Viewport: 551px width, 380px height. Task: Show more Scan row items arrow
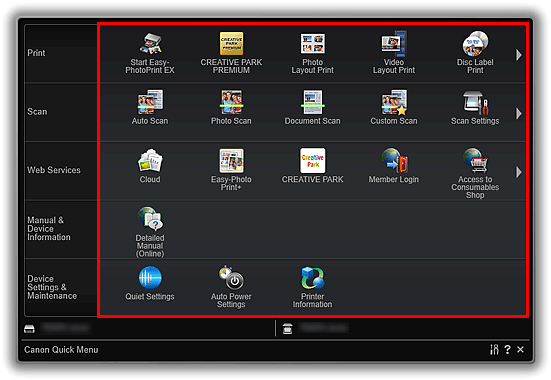pos(519,114)
